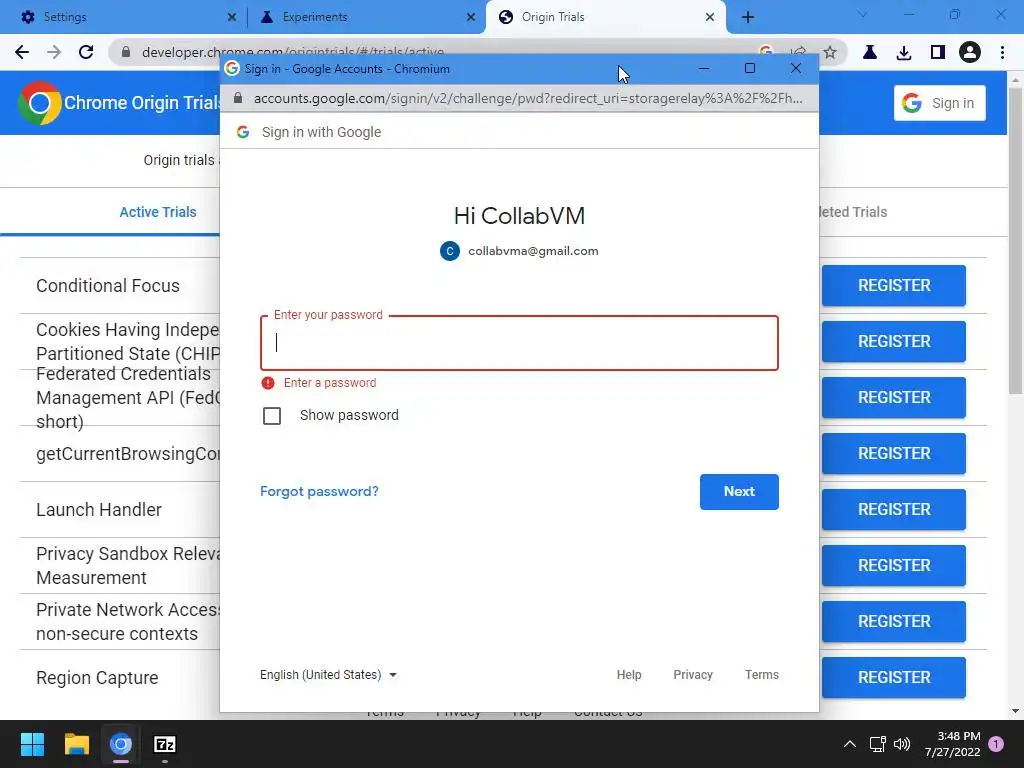Close the Settings tab
This screenshot has width=1024, height=768.
tap(232, 18)
